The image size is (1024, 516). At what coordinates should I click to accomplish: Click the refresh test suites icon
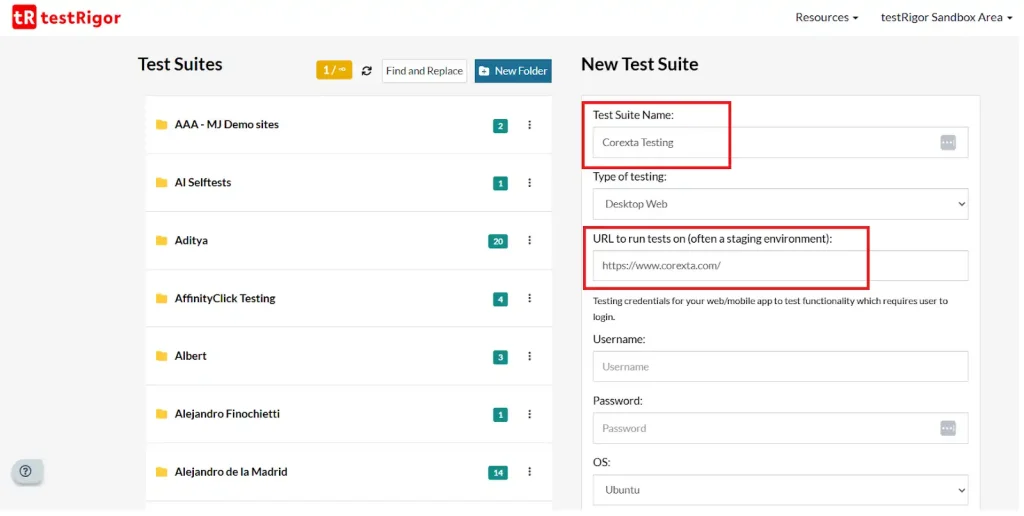click(366, 71)
